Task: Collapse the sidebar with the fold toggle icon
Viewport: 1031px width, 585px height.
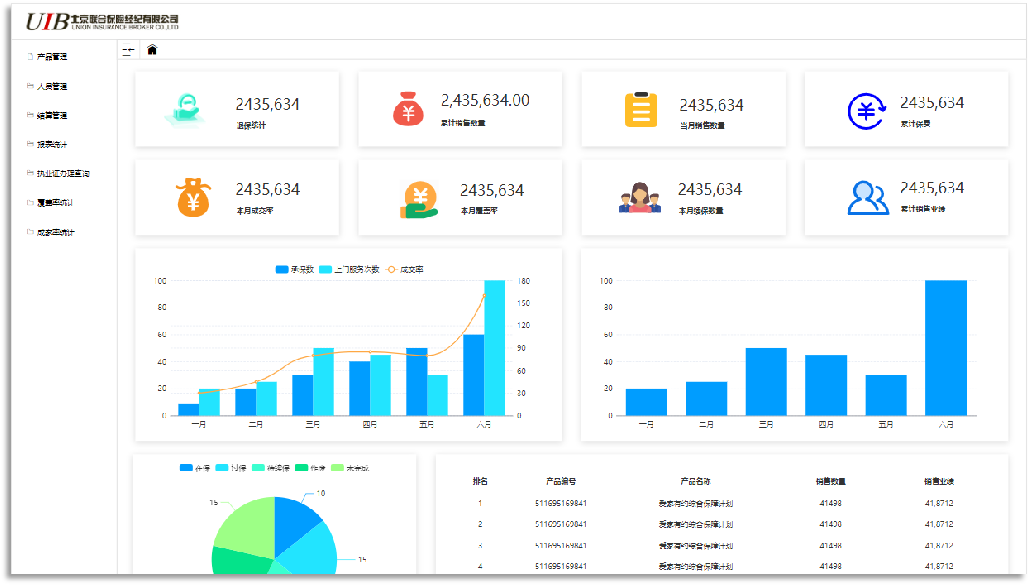Action: point(128,51)
